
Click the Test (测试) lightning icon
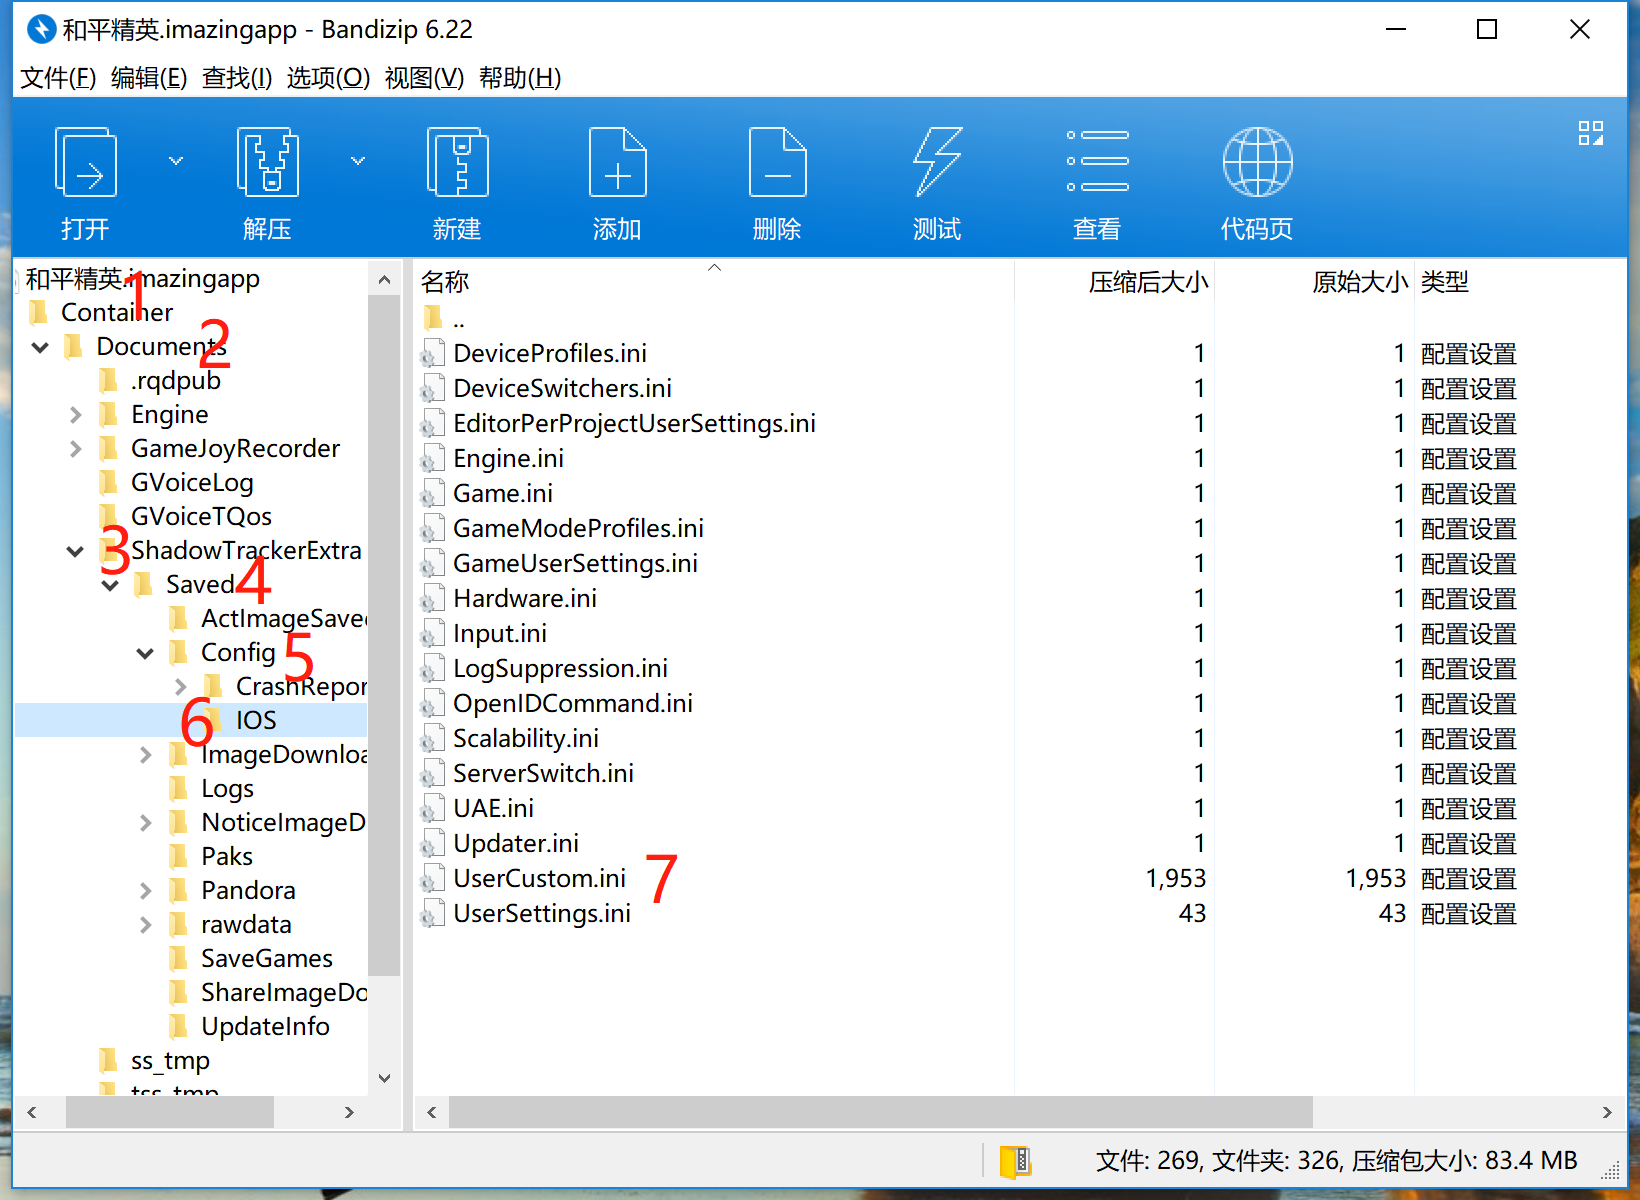click(937, 163)
